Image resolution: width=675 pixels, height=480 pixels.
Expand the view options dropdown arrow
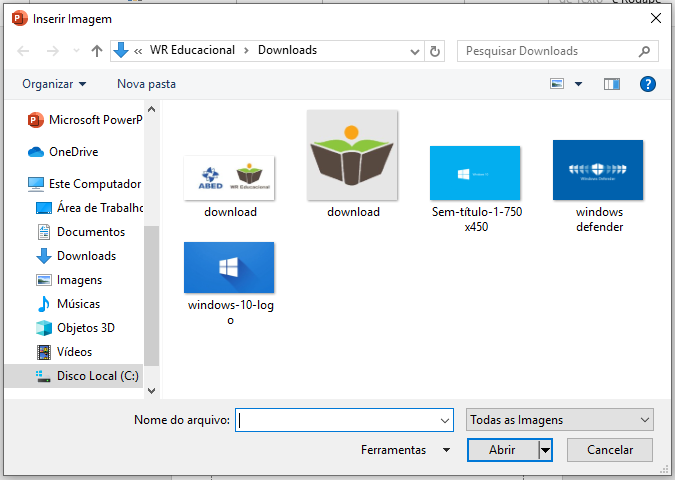point(578,84)
